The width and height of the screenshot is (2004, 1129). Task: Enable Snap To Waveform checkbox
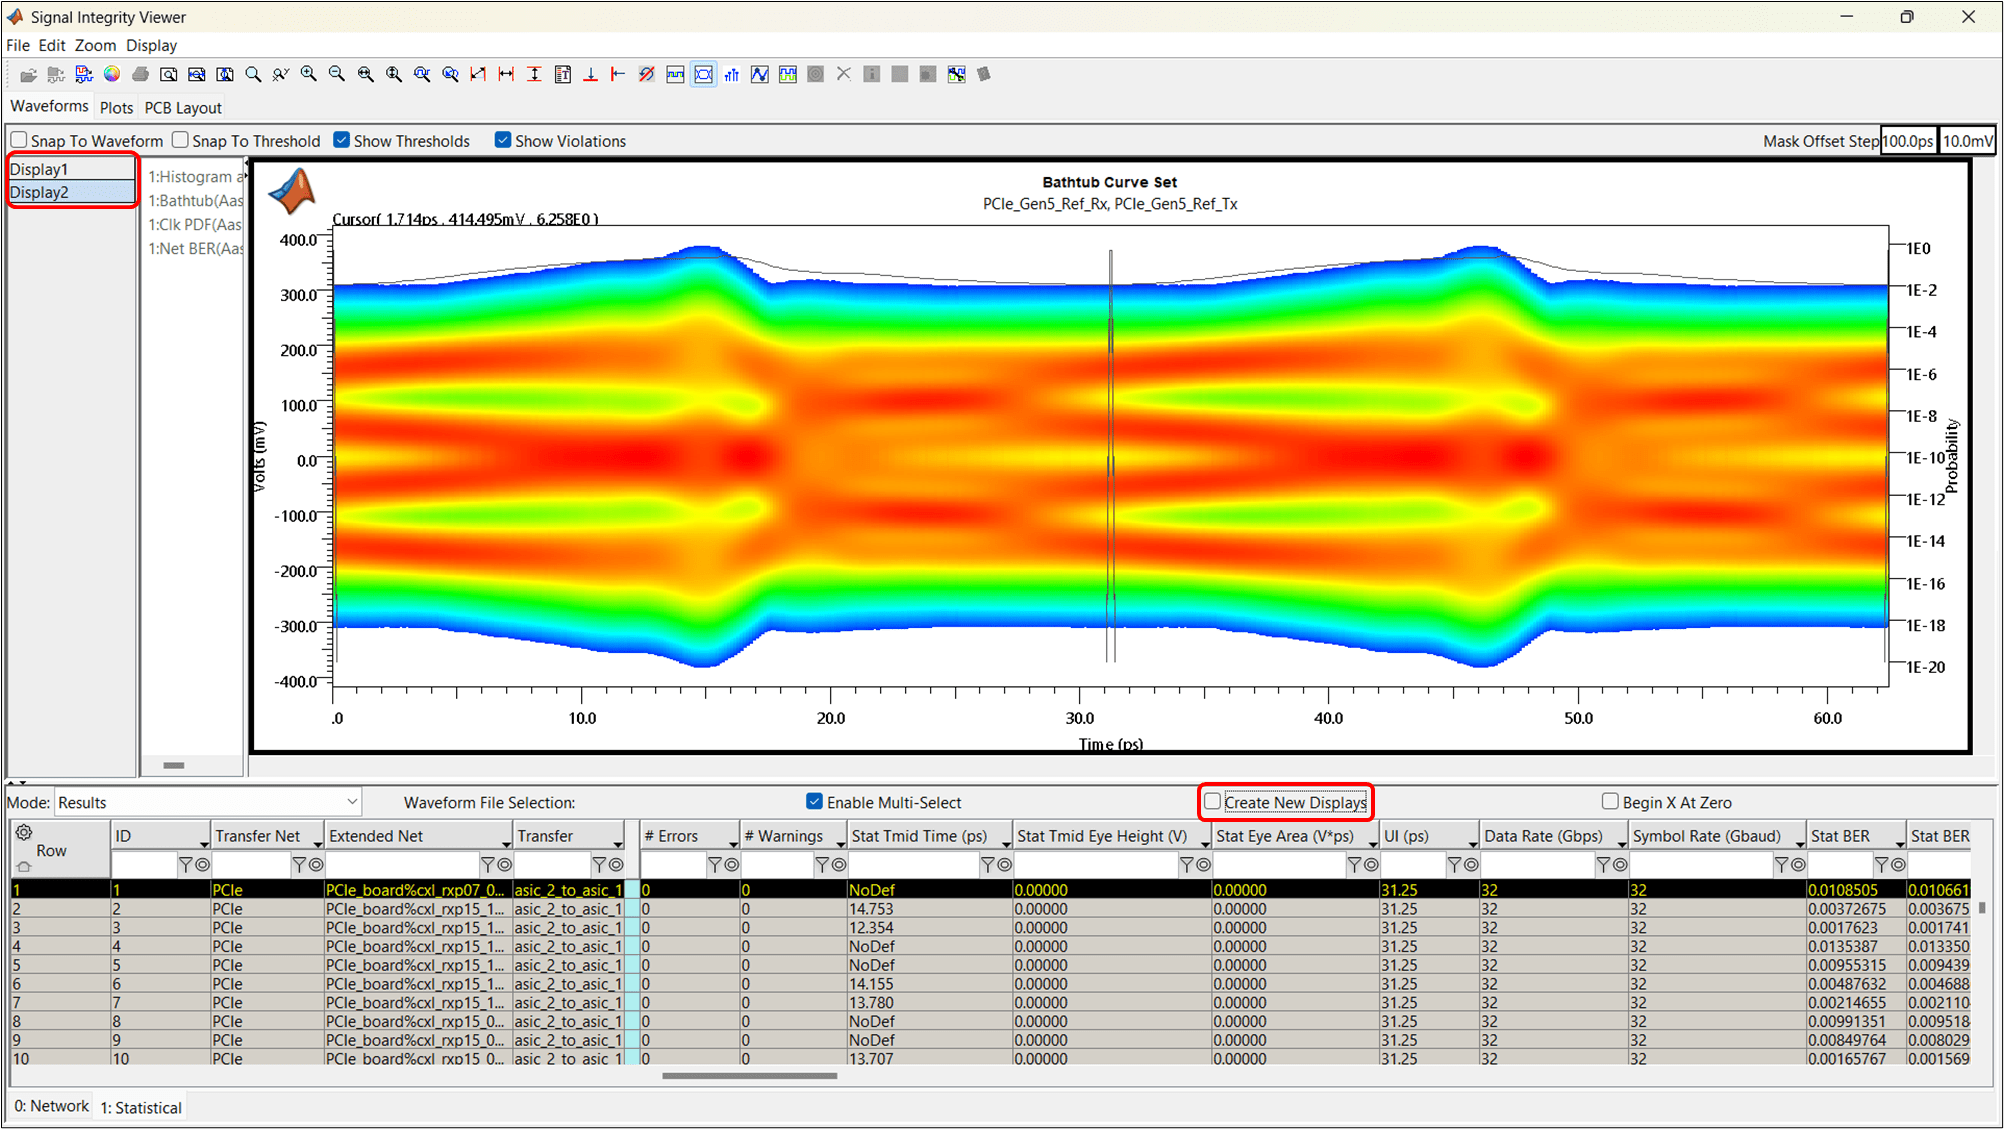point(19,140)
